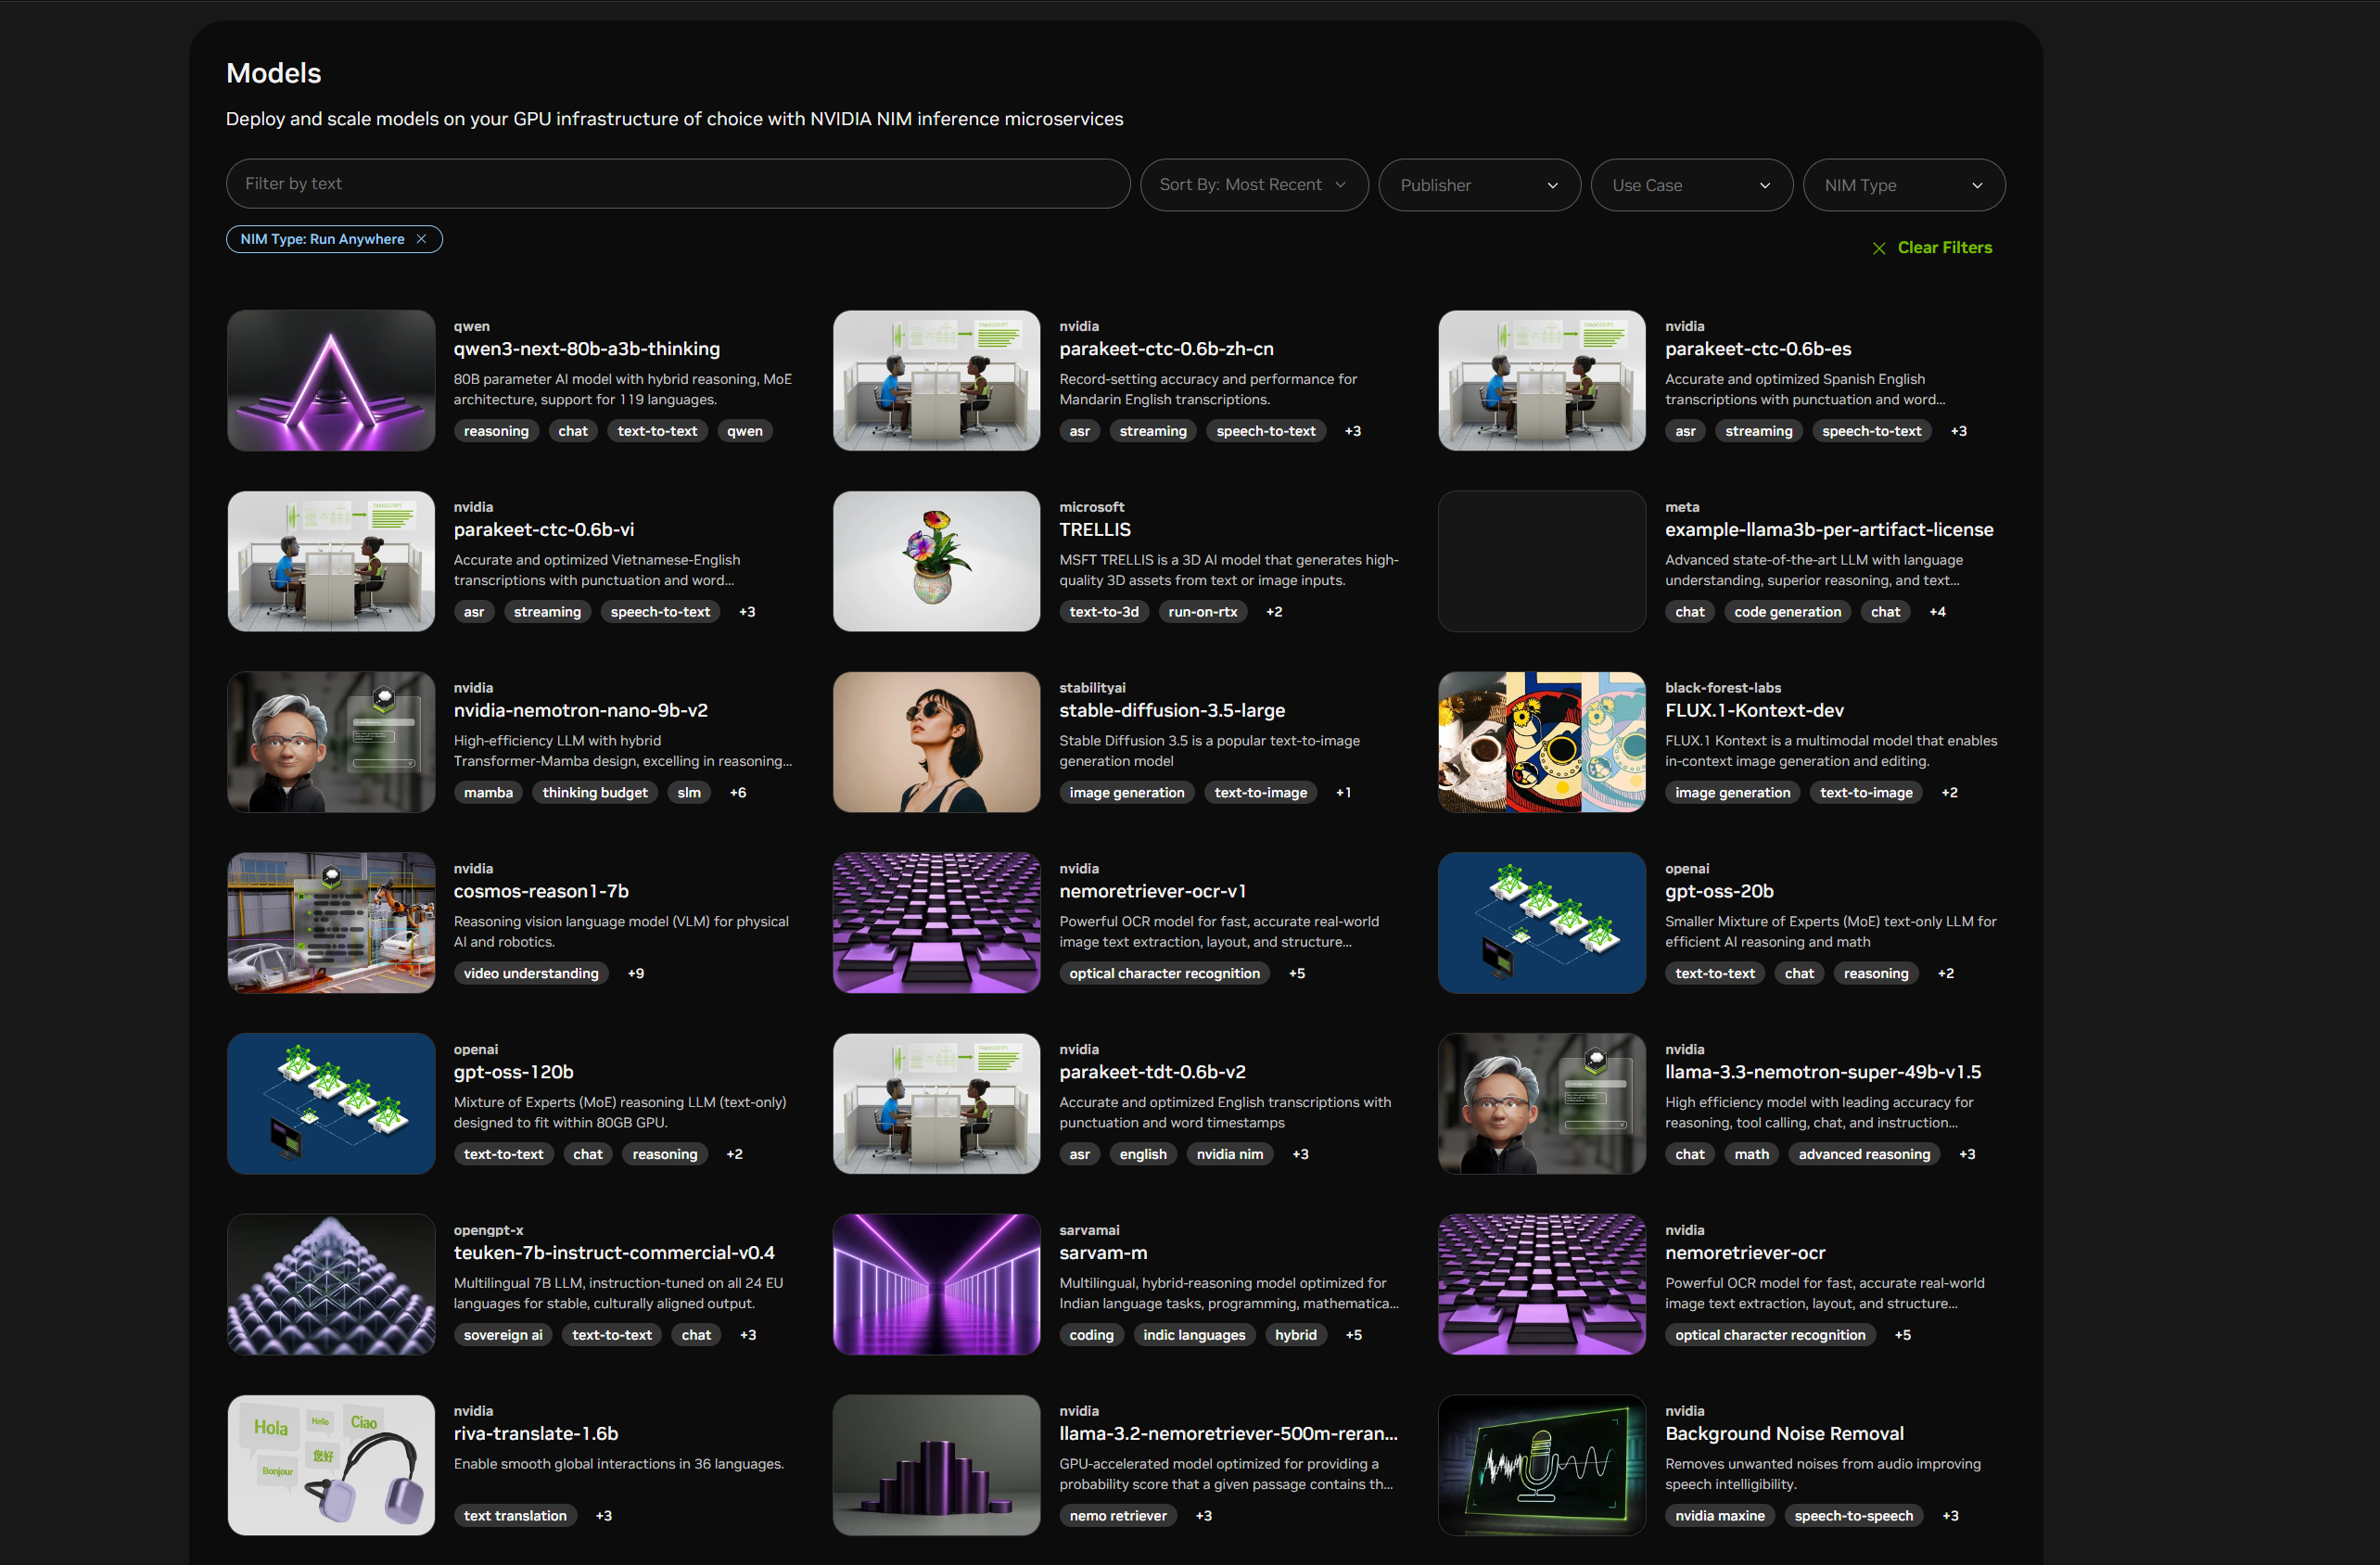The image size is (2380, 1565).
Task: Open the gpt-oss-120b model title
Action: point(513,1072)
